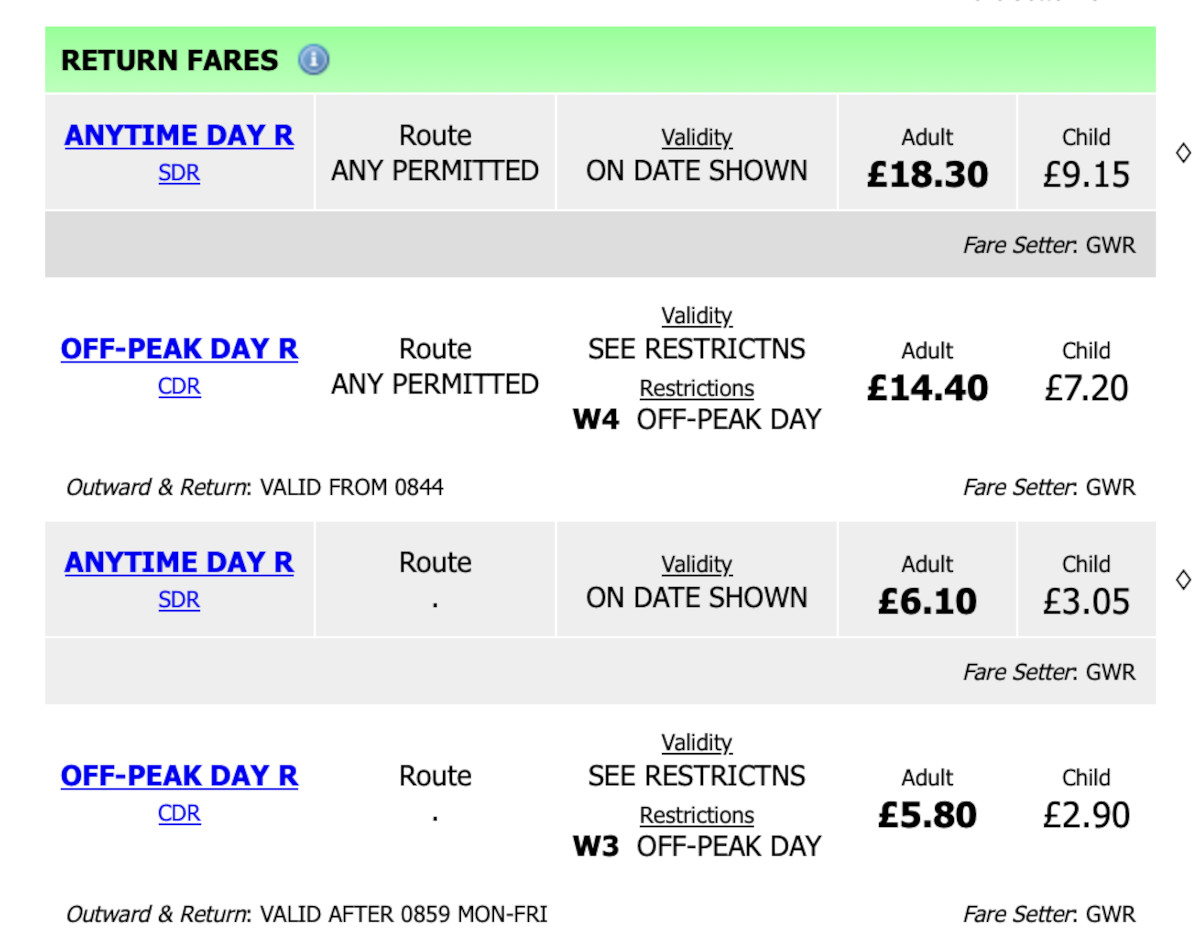Open the OFF-PEAK DAY R fare priced £5.80
The width and height of the screenshot is (1200, 942).
click(179, 776)
